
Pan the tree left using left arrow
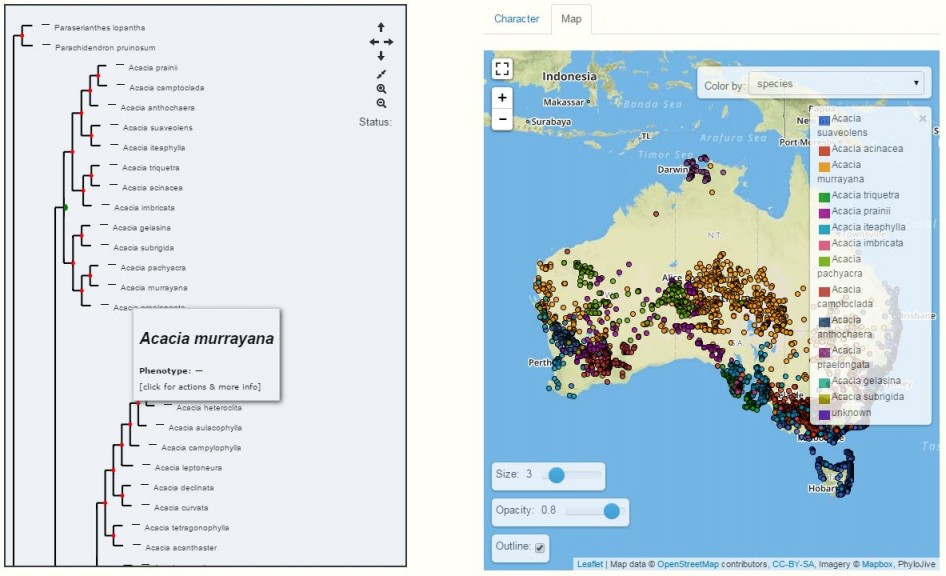[374, 42]
